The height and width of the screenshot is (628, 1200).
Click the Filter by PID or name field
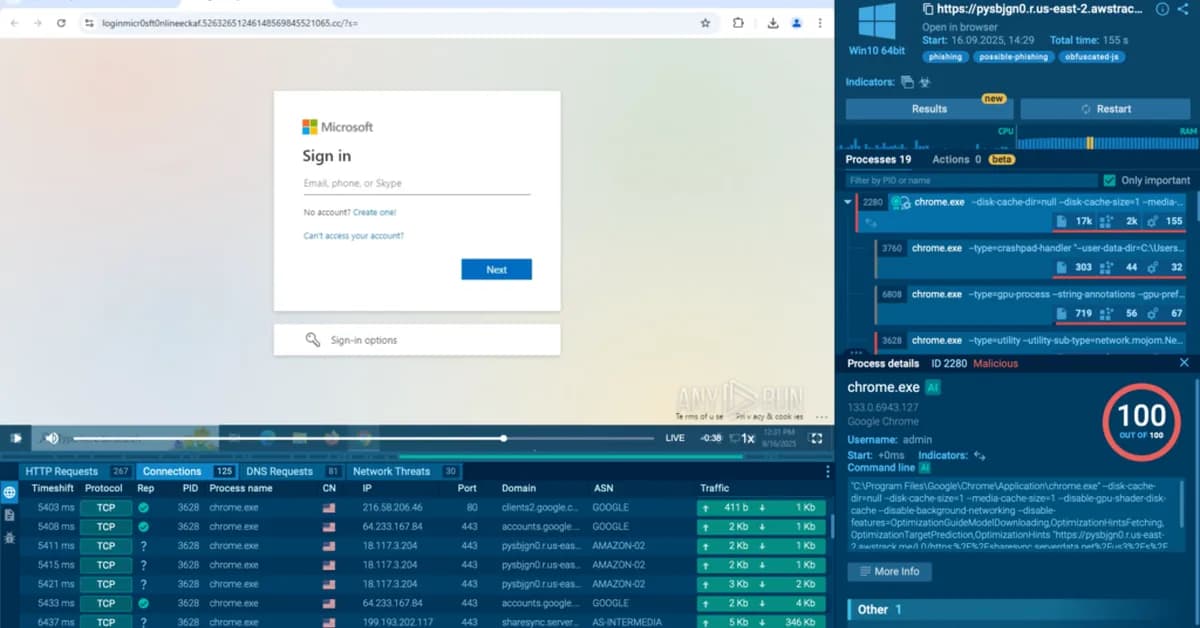point(970,180)
